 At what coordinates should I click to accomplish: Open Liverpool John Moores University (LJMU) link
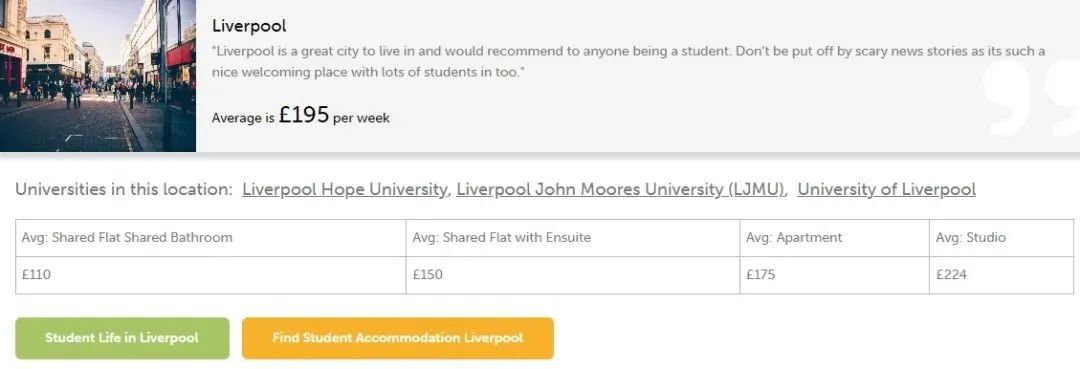coord(621,189)
